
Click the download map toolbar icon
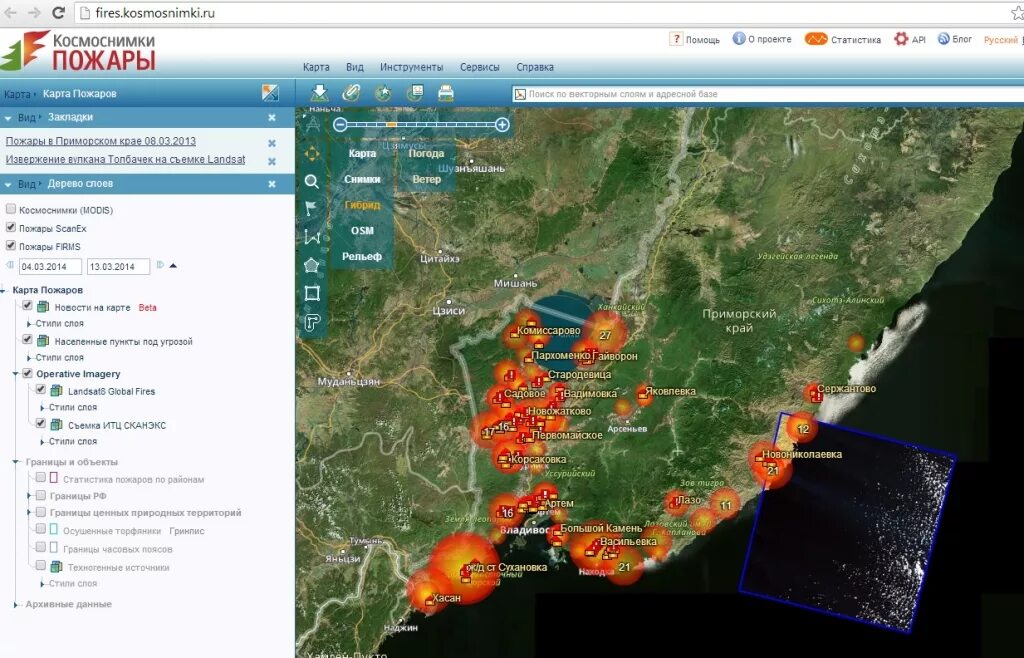319,93
